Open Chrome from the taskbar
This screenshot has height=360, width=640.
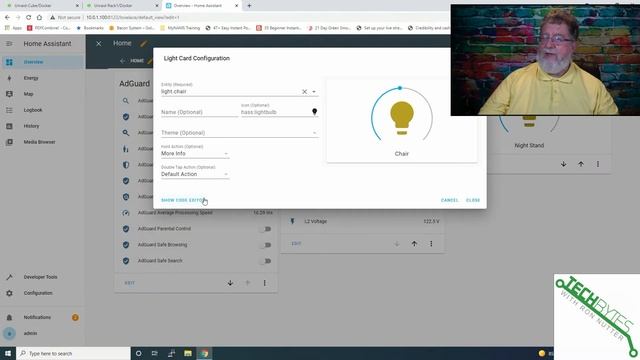[x=204, y=353]
